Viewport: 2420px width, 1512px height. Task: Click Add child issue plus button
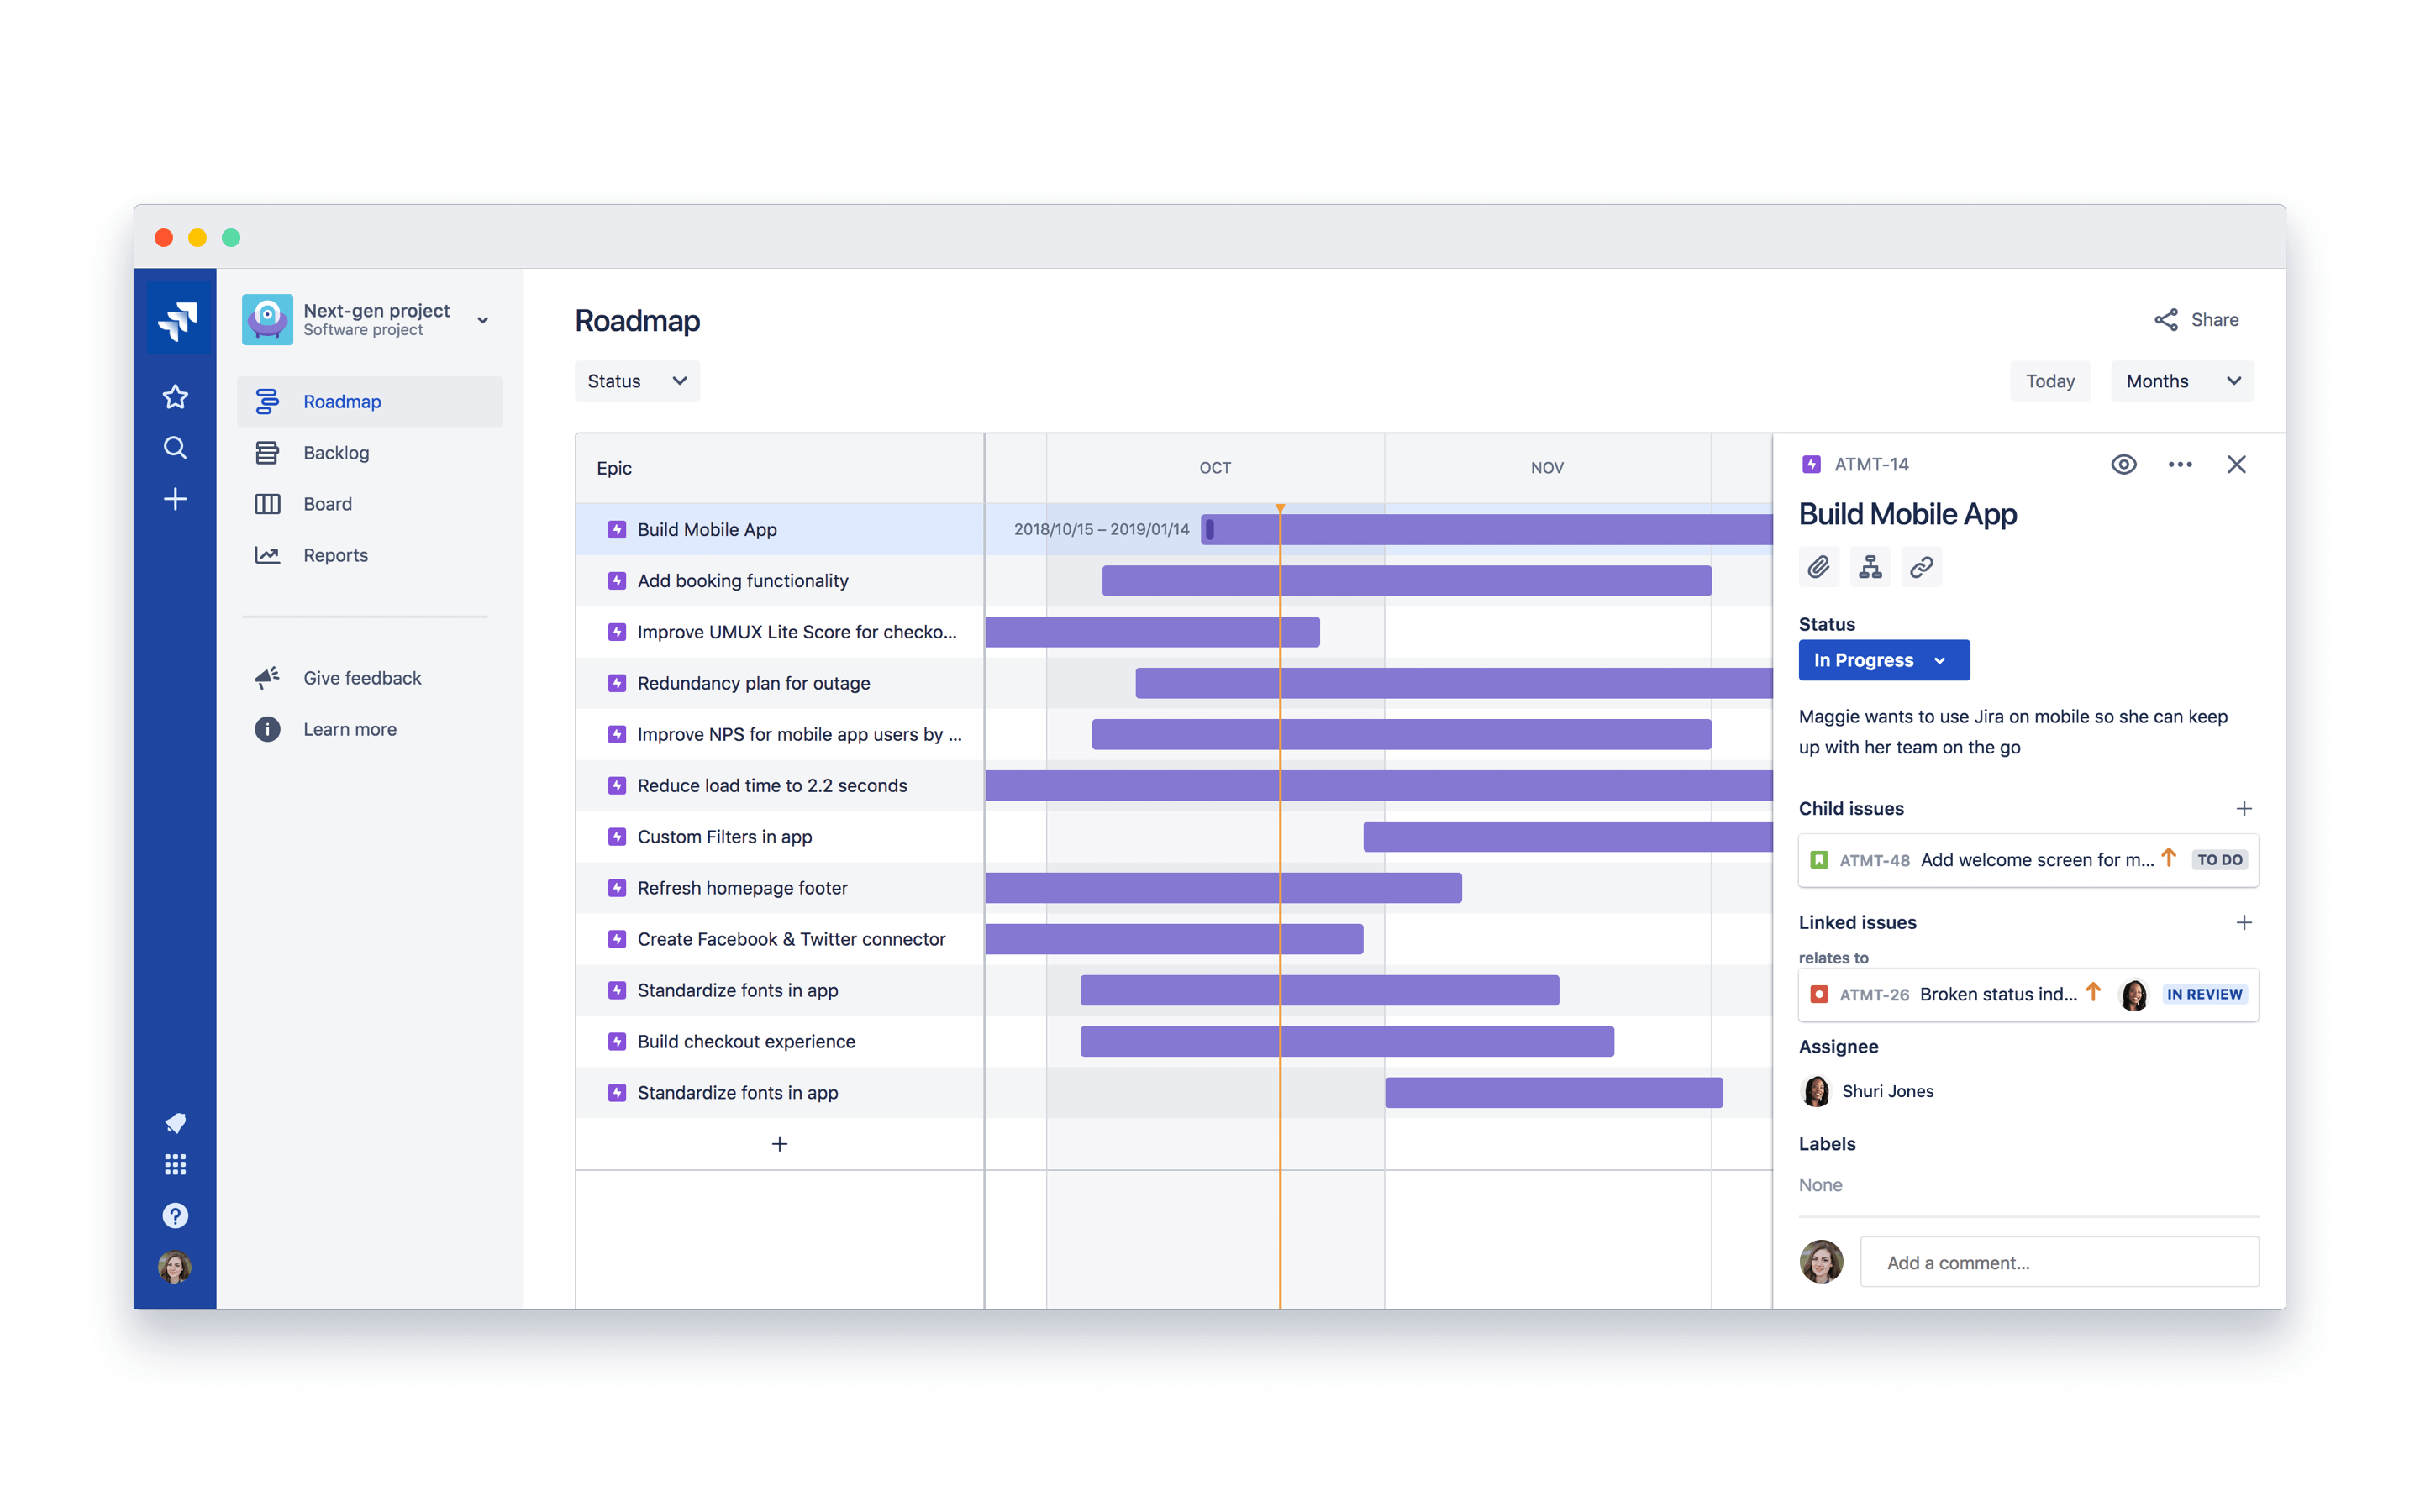click(x=2246, y=806)
